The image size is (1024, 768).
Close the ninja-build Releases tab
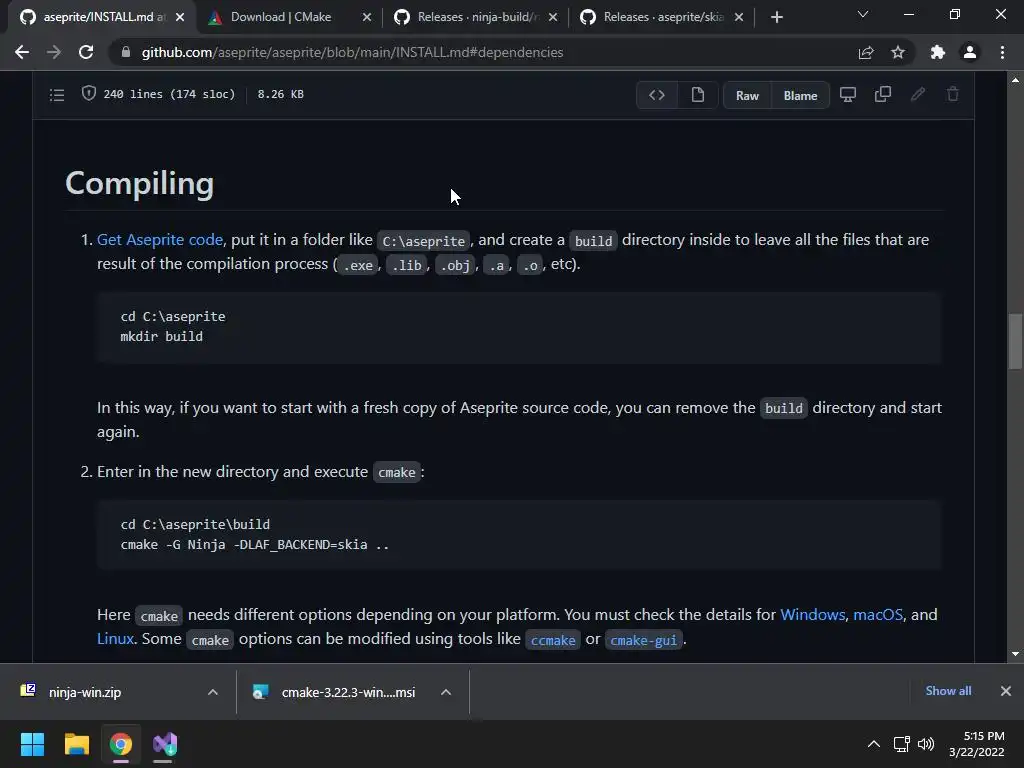point(553,18)
